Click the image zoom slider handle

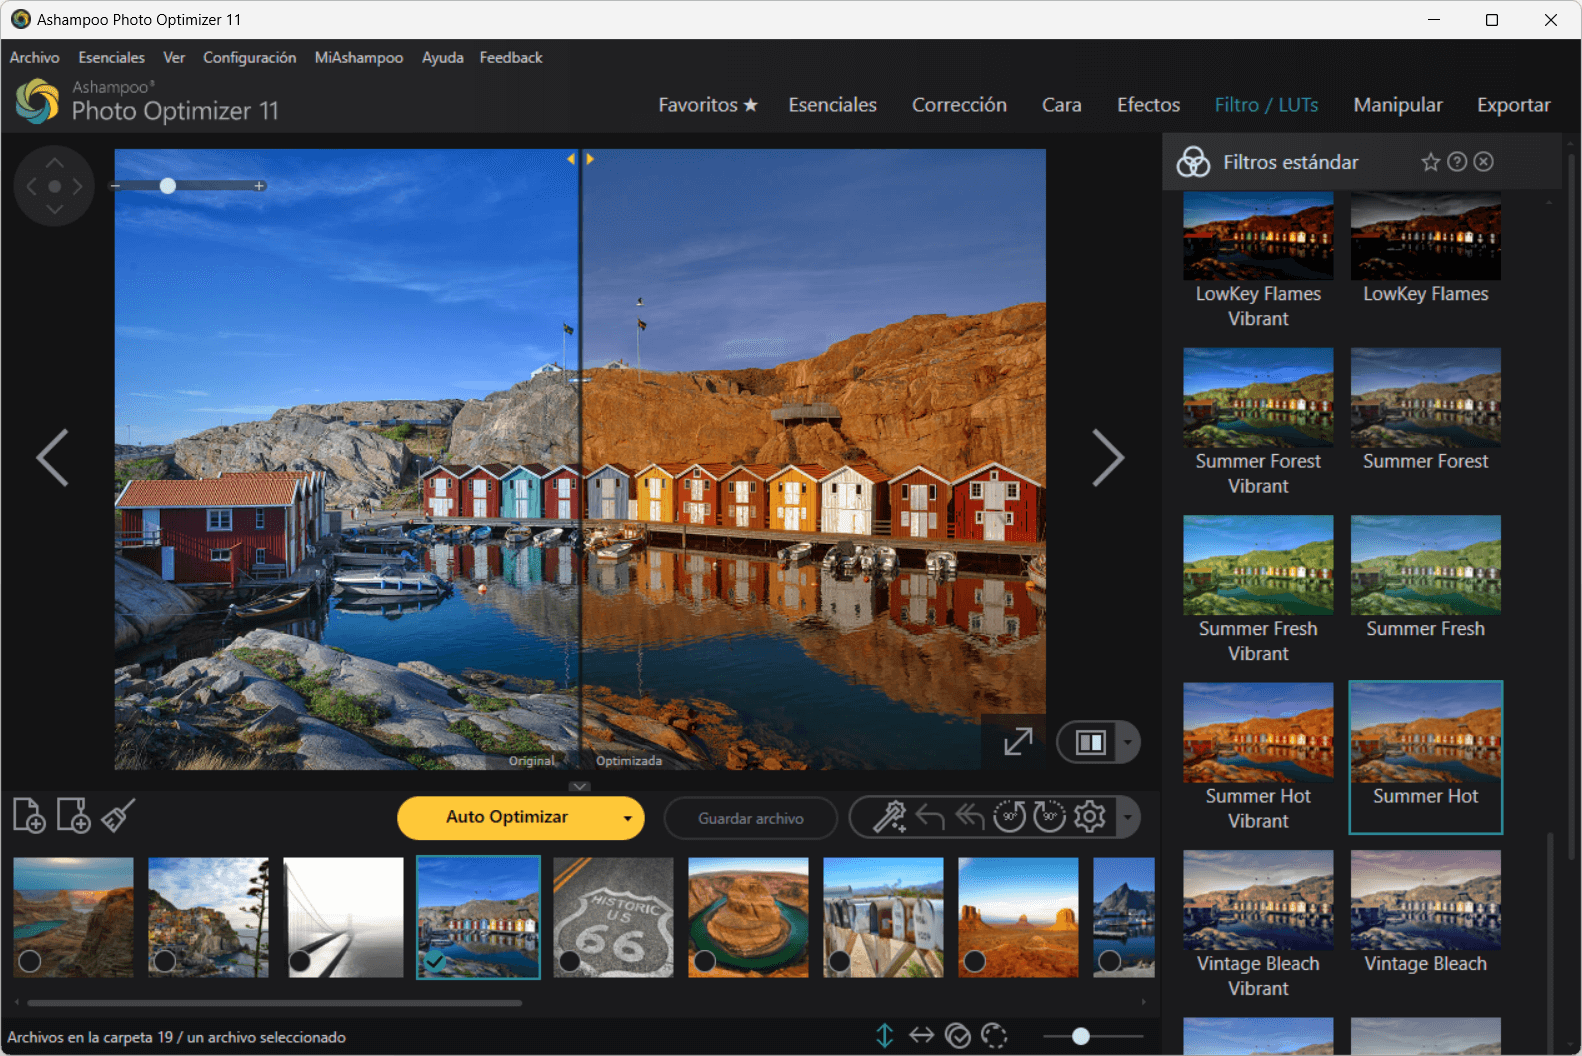(168, 186)
